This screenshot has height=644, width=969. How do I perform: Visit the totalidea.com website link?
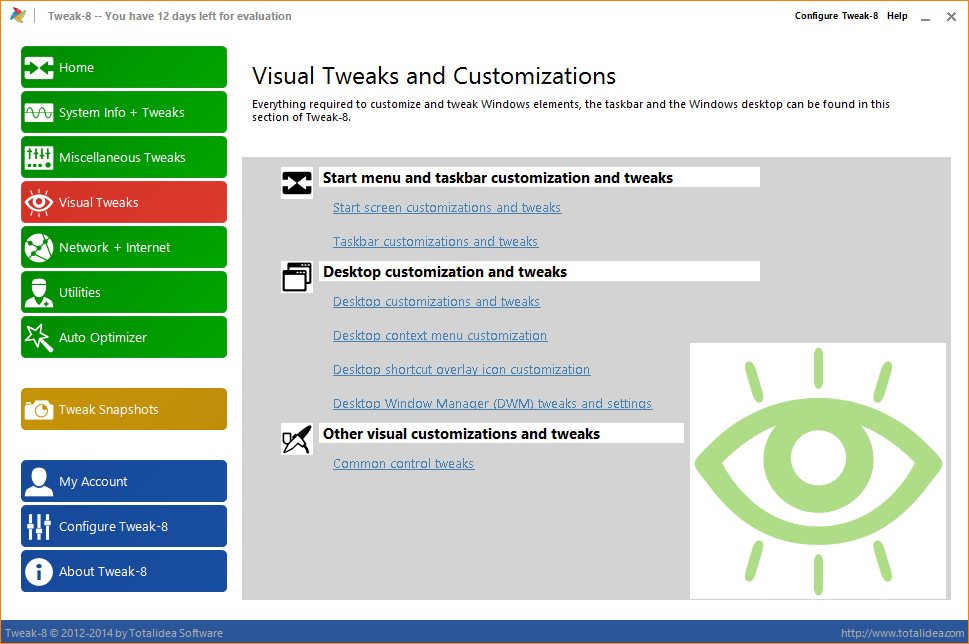click(x=902, y=633)
